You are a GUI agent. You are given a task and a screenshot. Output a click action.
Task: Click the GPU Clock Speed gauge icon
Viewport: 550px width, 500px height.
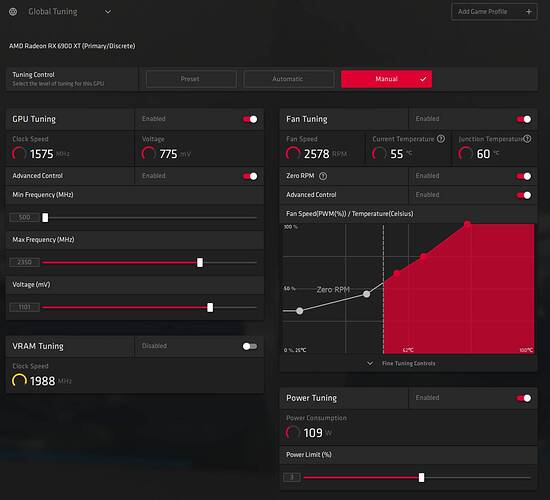click(x=19, y=154)
